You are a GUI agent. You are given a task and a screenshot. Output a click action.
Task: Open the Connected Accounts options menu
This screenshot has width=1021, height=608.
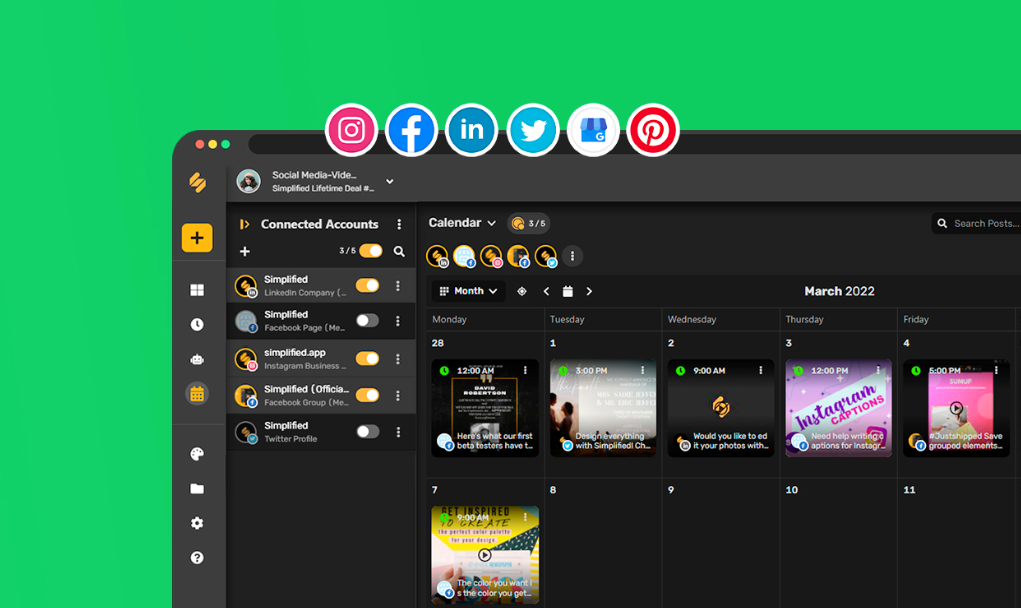pyautogui.click(x=399, y=223)
